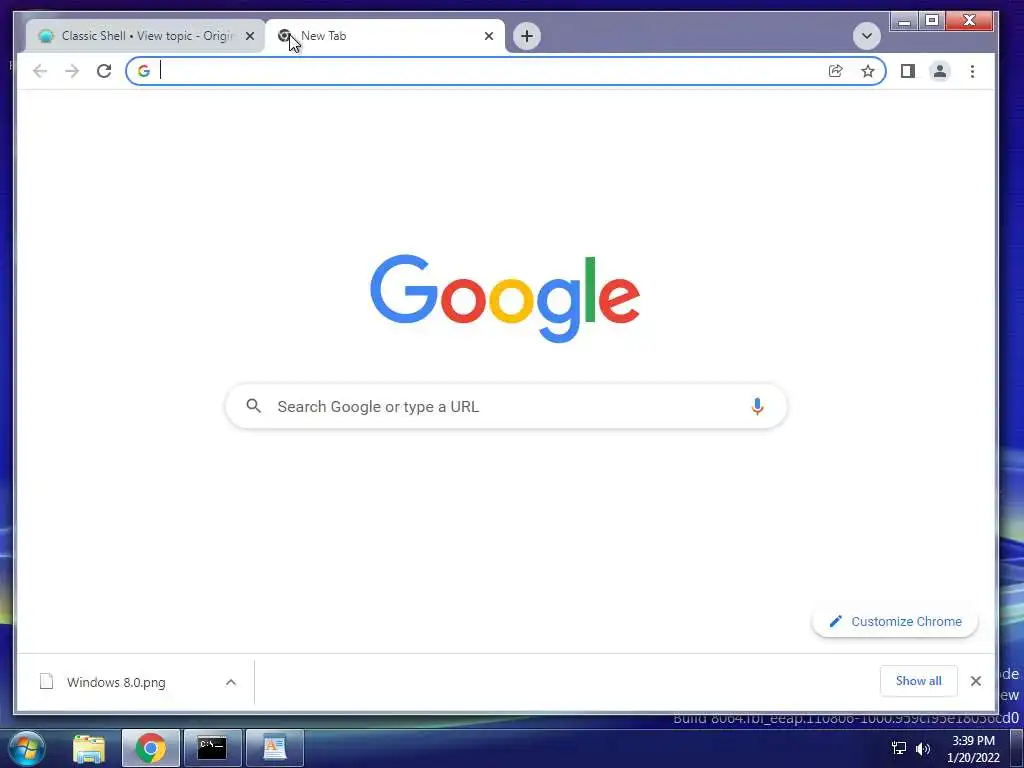Close the New Tab tab
The image size is (1024, 768).
[x=488, y=36]
